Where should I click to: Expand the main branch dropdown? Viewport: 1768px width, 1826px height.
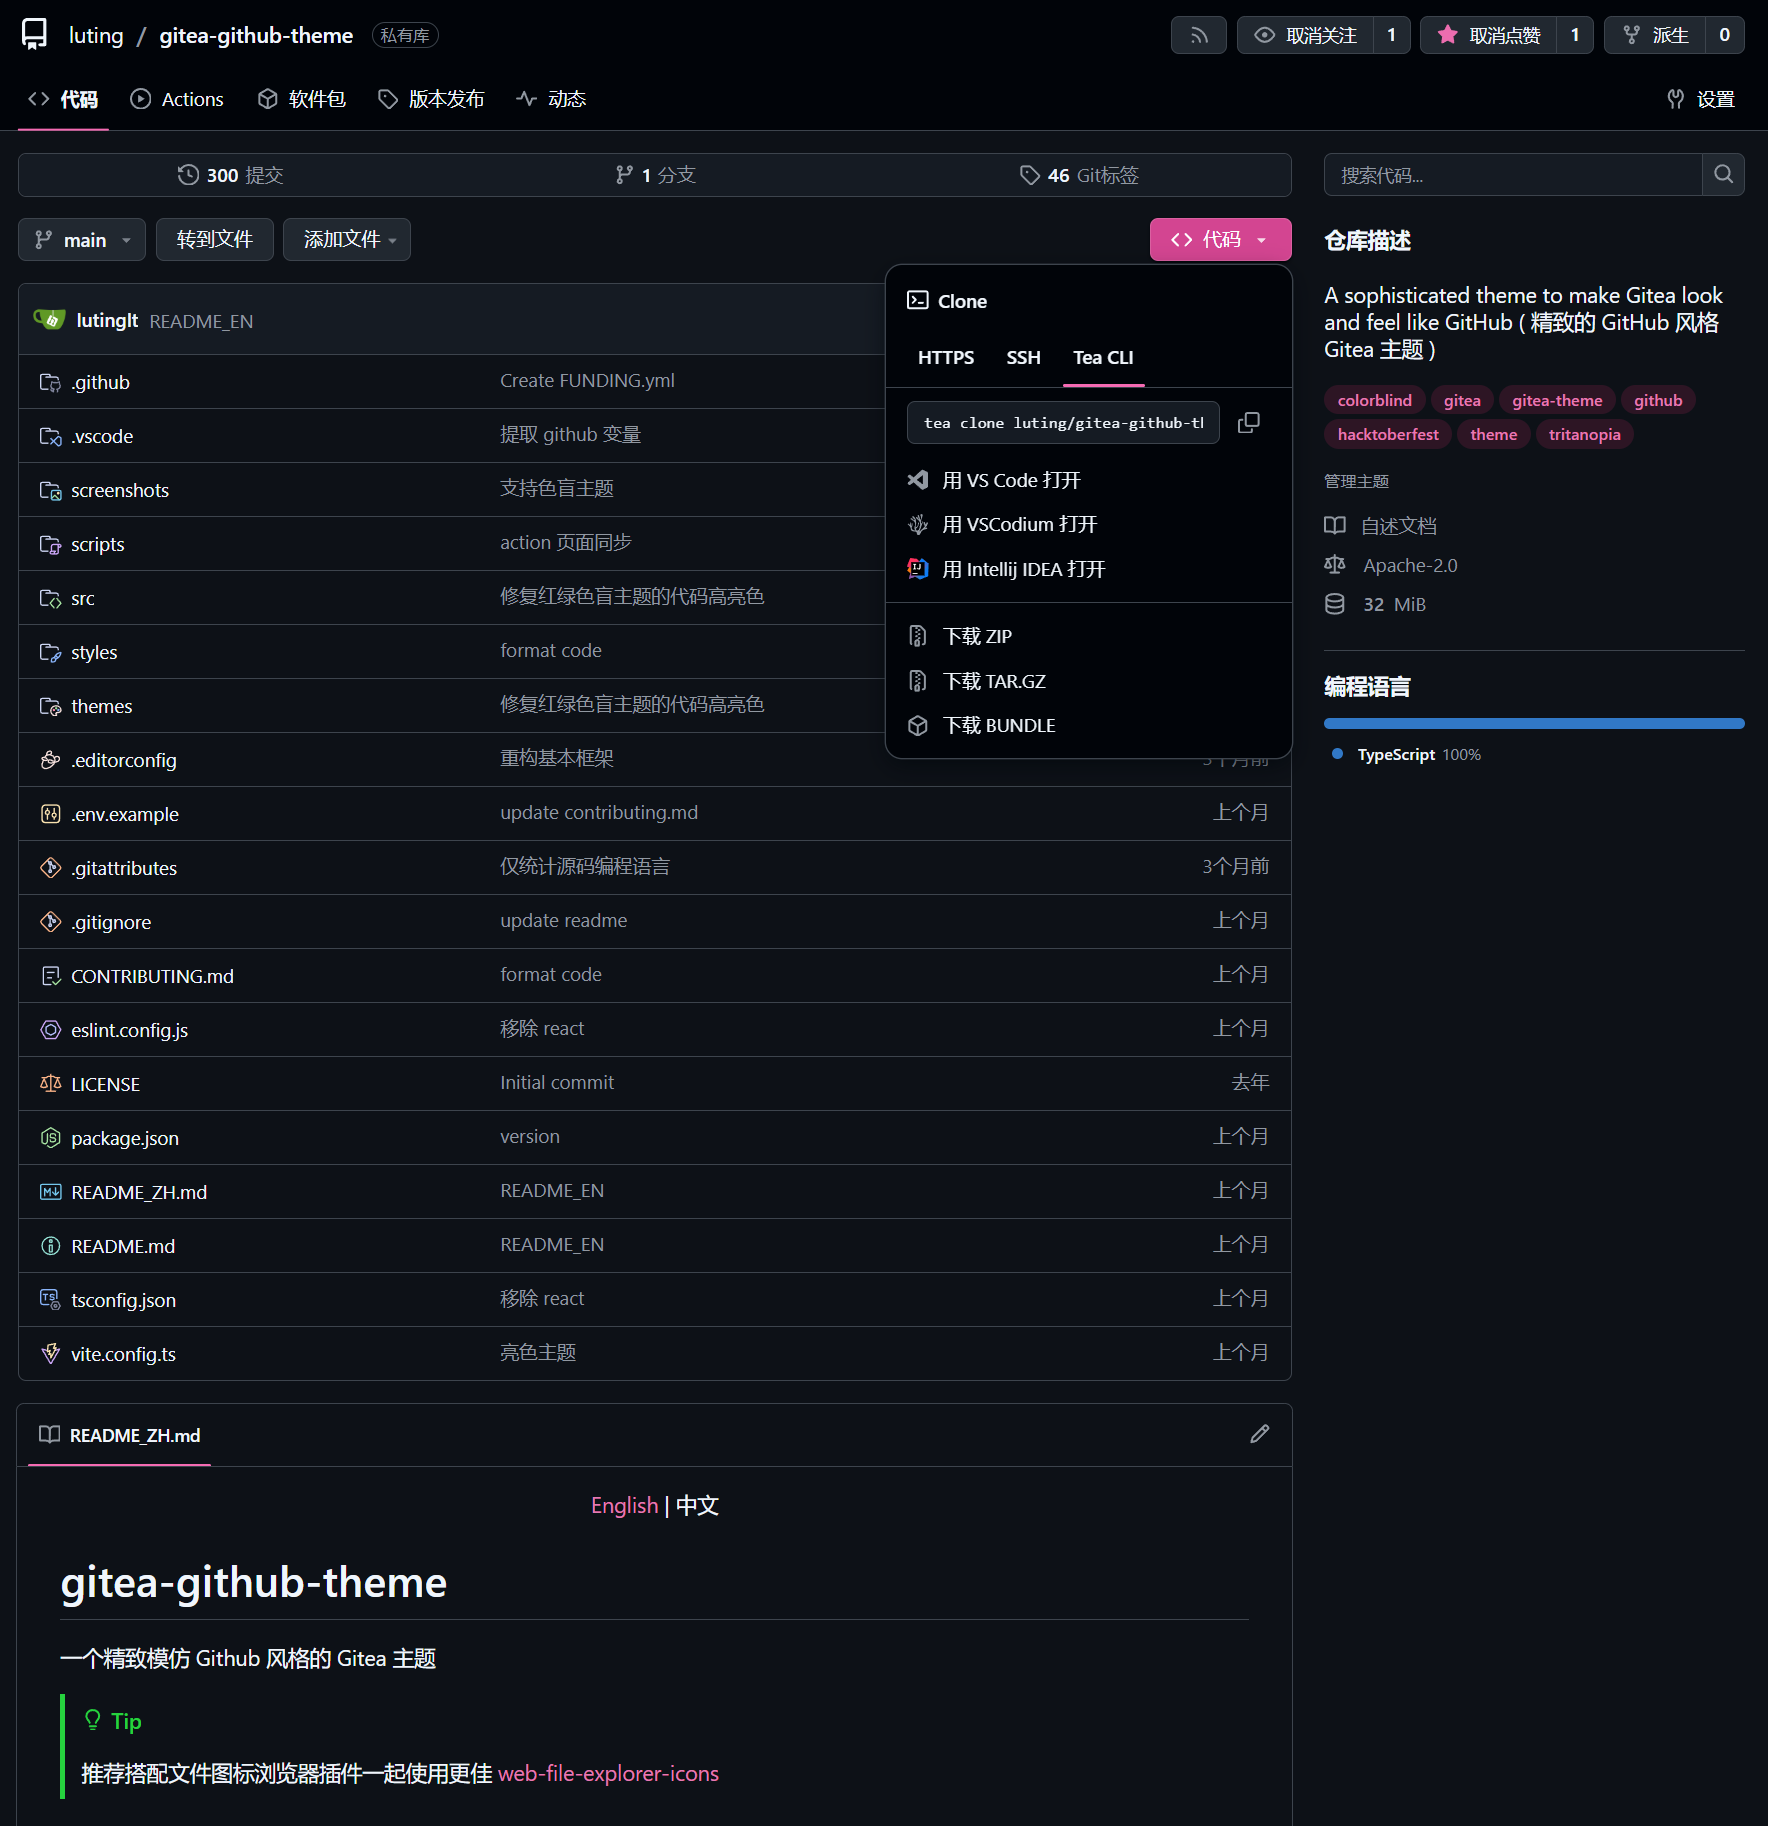coord(82,240)
